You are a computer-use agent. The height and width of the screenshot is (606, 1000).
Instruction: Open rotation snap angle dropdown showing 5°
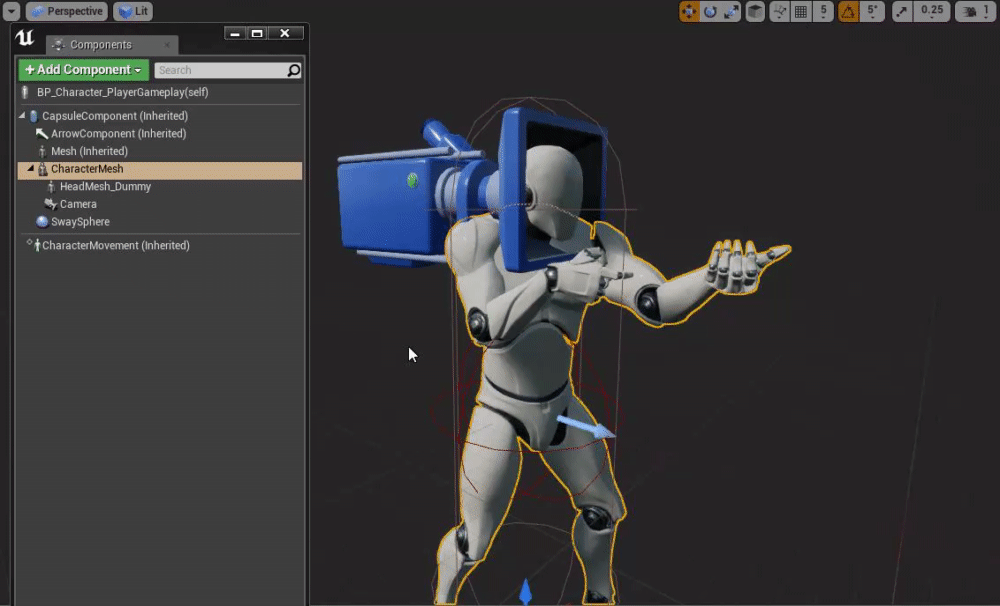tap(871, 12)
